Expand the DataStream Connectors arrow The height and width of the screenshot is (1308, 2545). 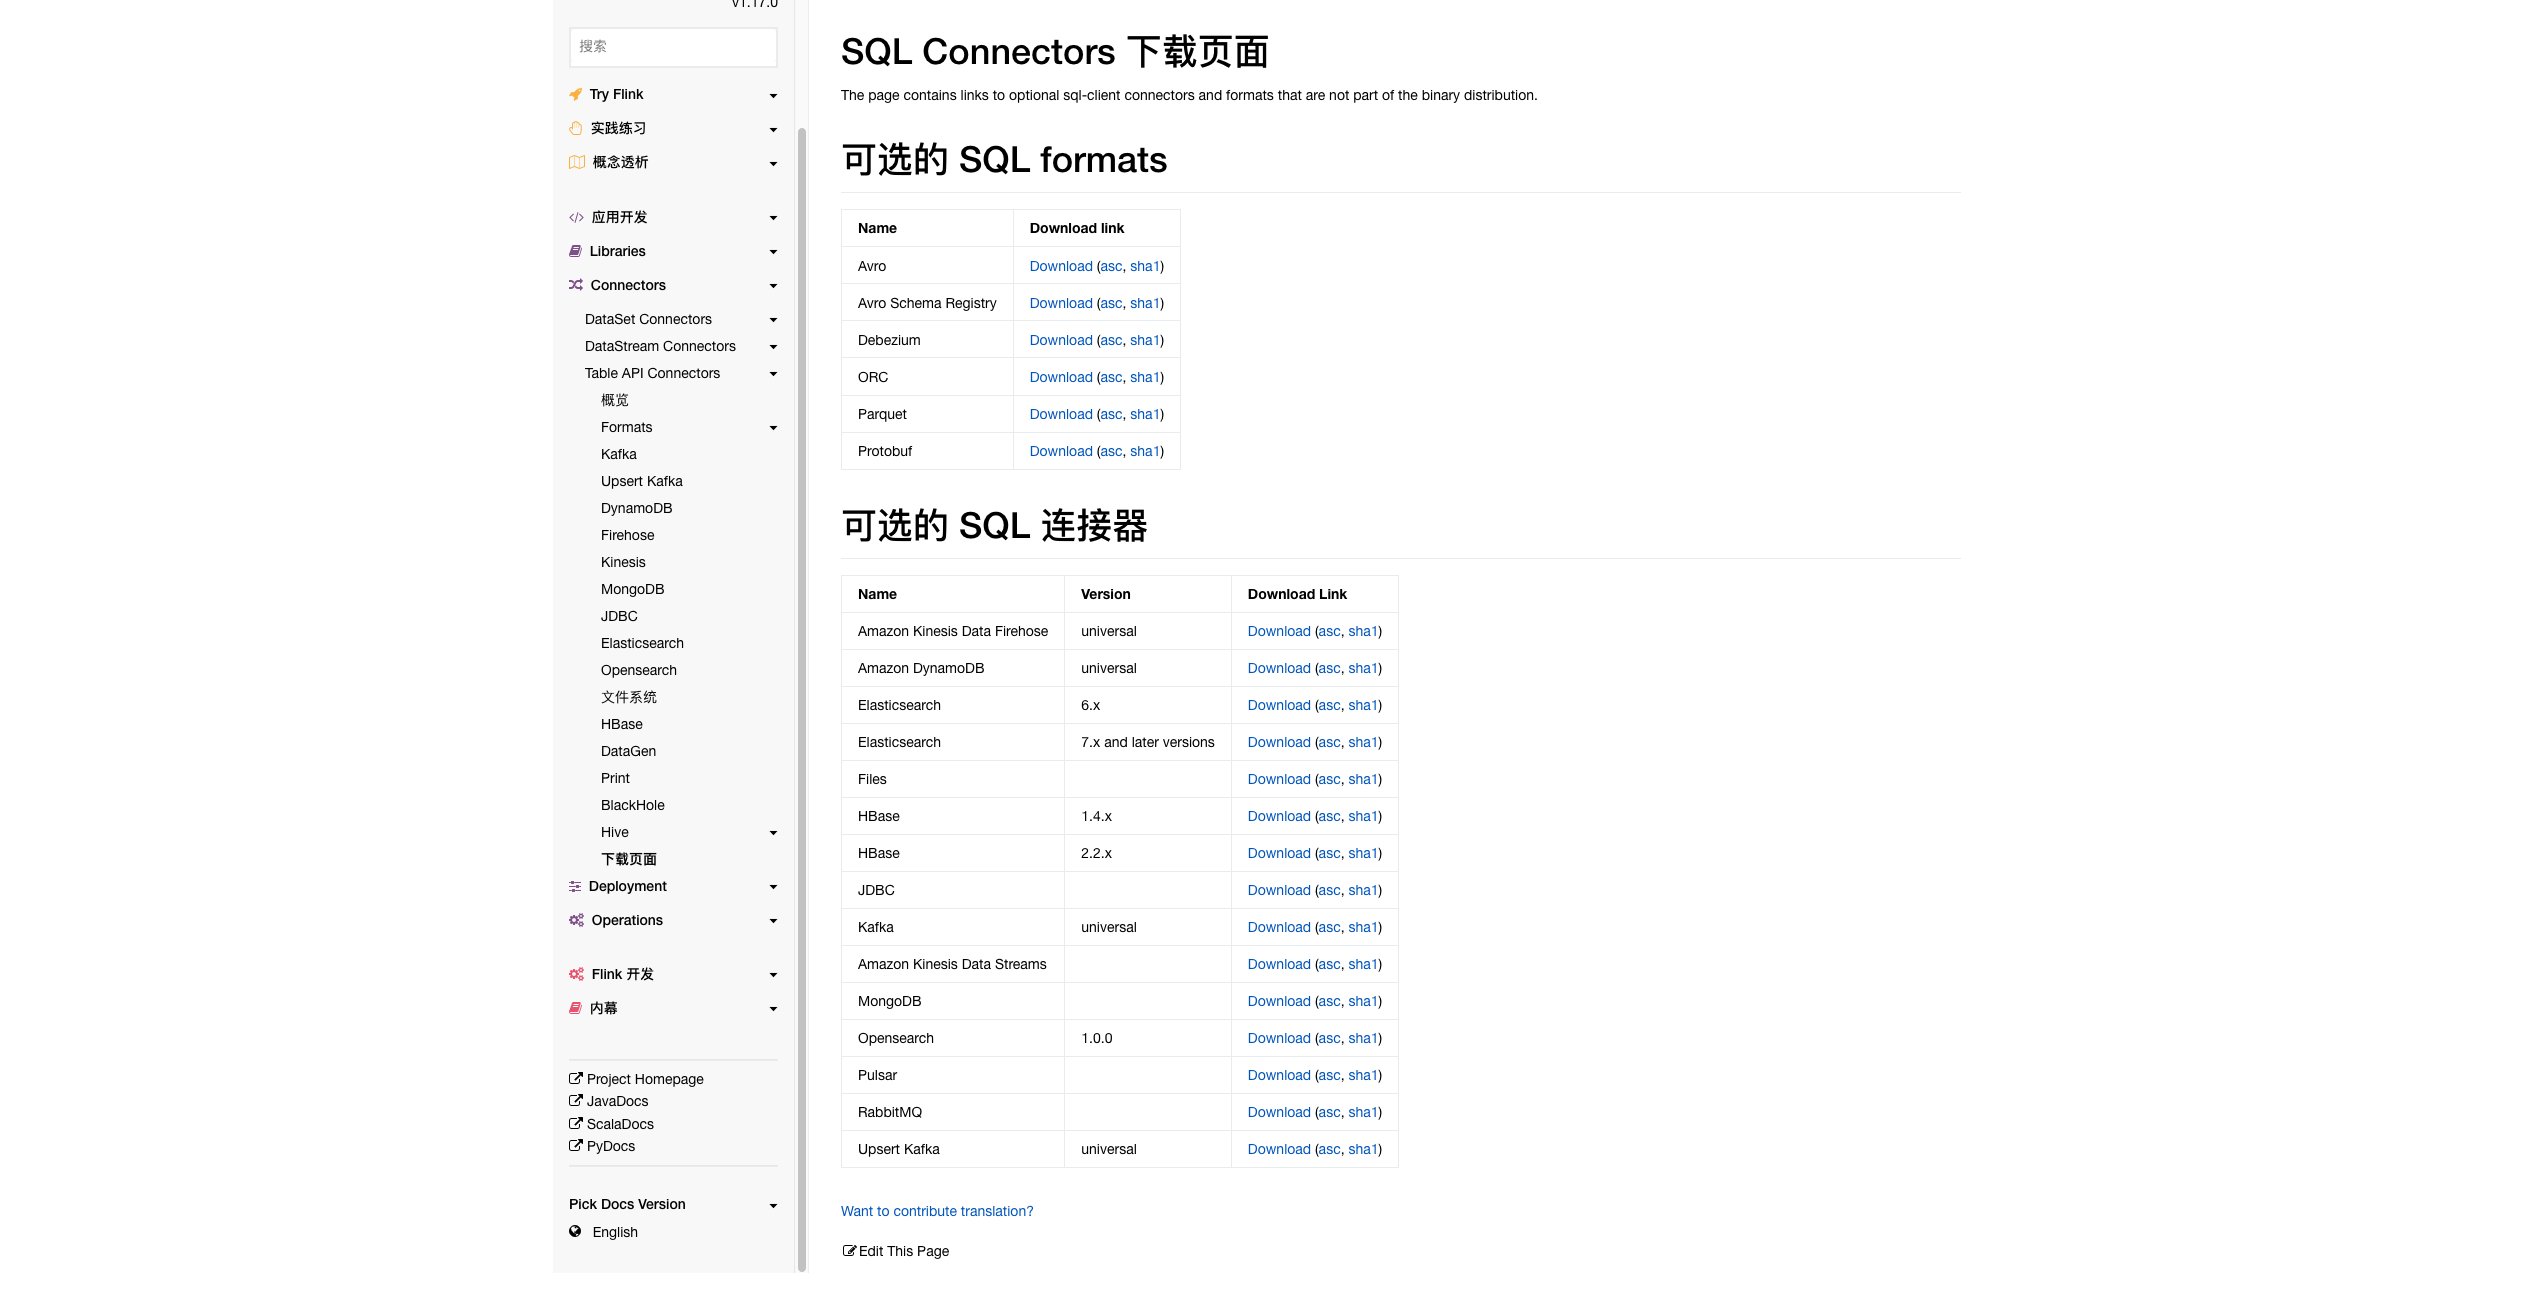tap(773, 347)
